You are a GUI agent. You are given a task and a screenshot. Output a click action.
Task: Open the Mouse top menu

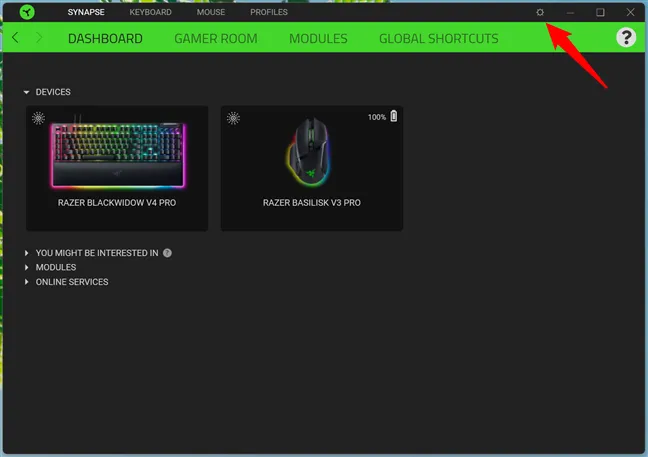[x=211, y=12]
